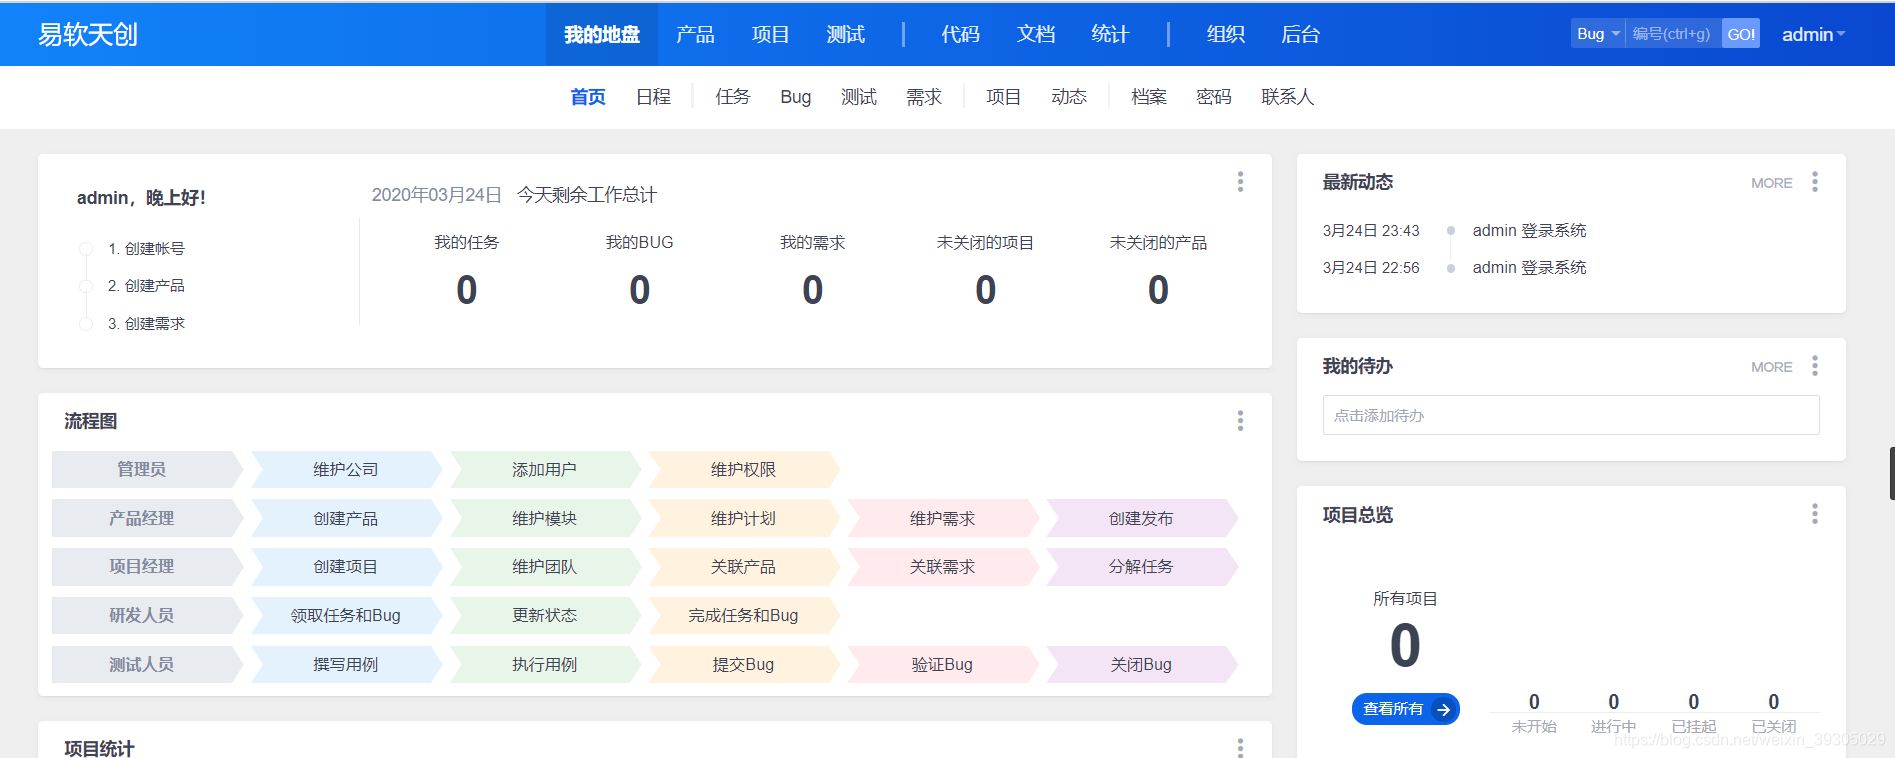This screenshot has width=1895, height=758.
Task: Open the welcome block three-dot menu
Action: pos(1240,181)
